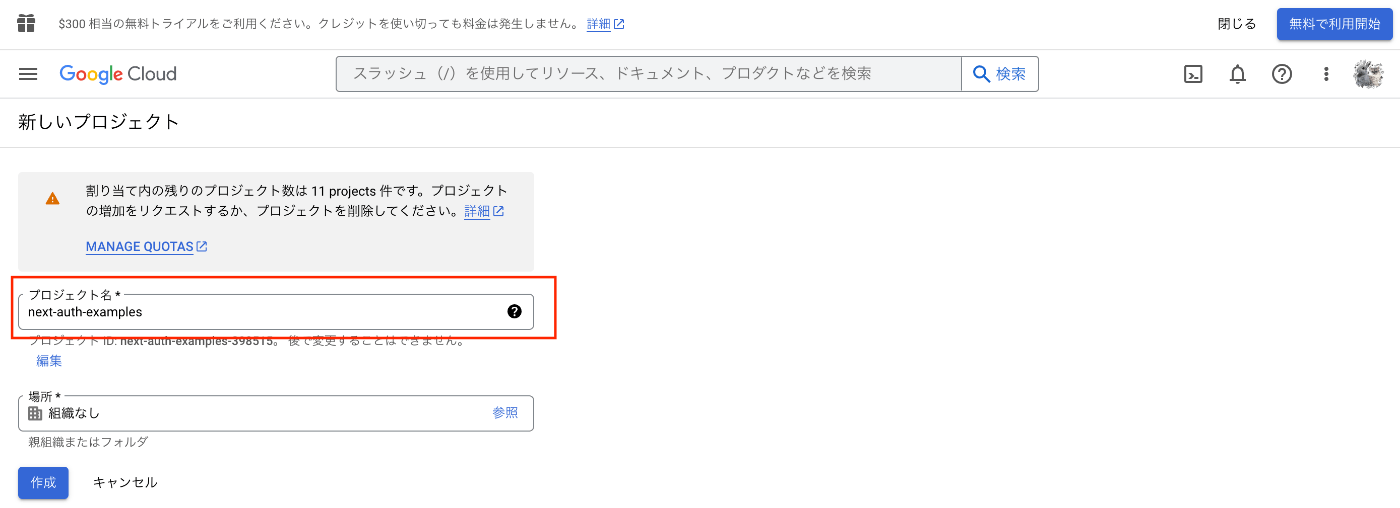1400x508 pixels.
Task: Focus the top resource search box
Action: tap(648, 74)
